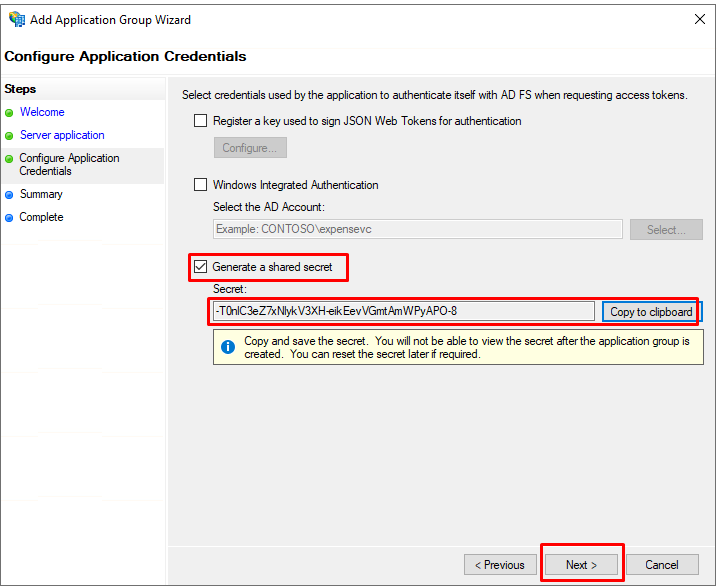Image resolution: width=717 pixels, height=586 pixels.
Task: Cancel the wizard
Action: pyautogui.click(x=662, y=565)
